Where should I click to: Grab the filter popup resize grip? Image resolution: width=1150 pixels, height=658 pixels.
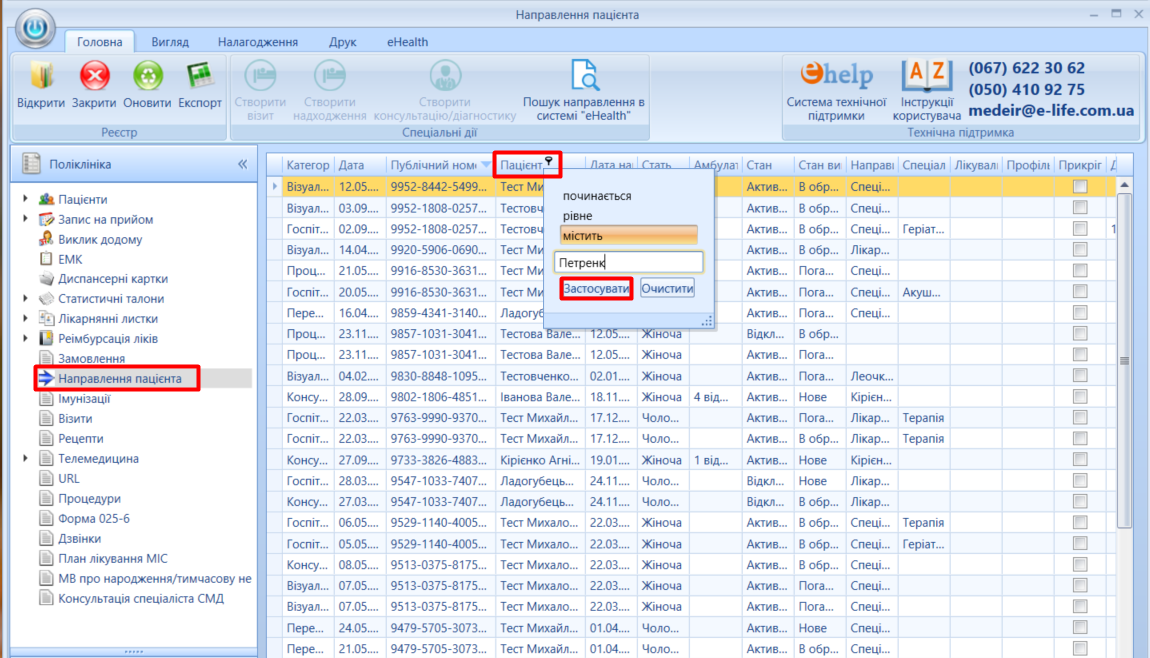coord(707,321)
